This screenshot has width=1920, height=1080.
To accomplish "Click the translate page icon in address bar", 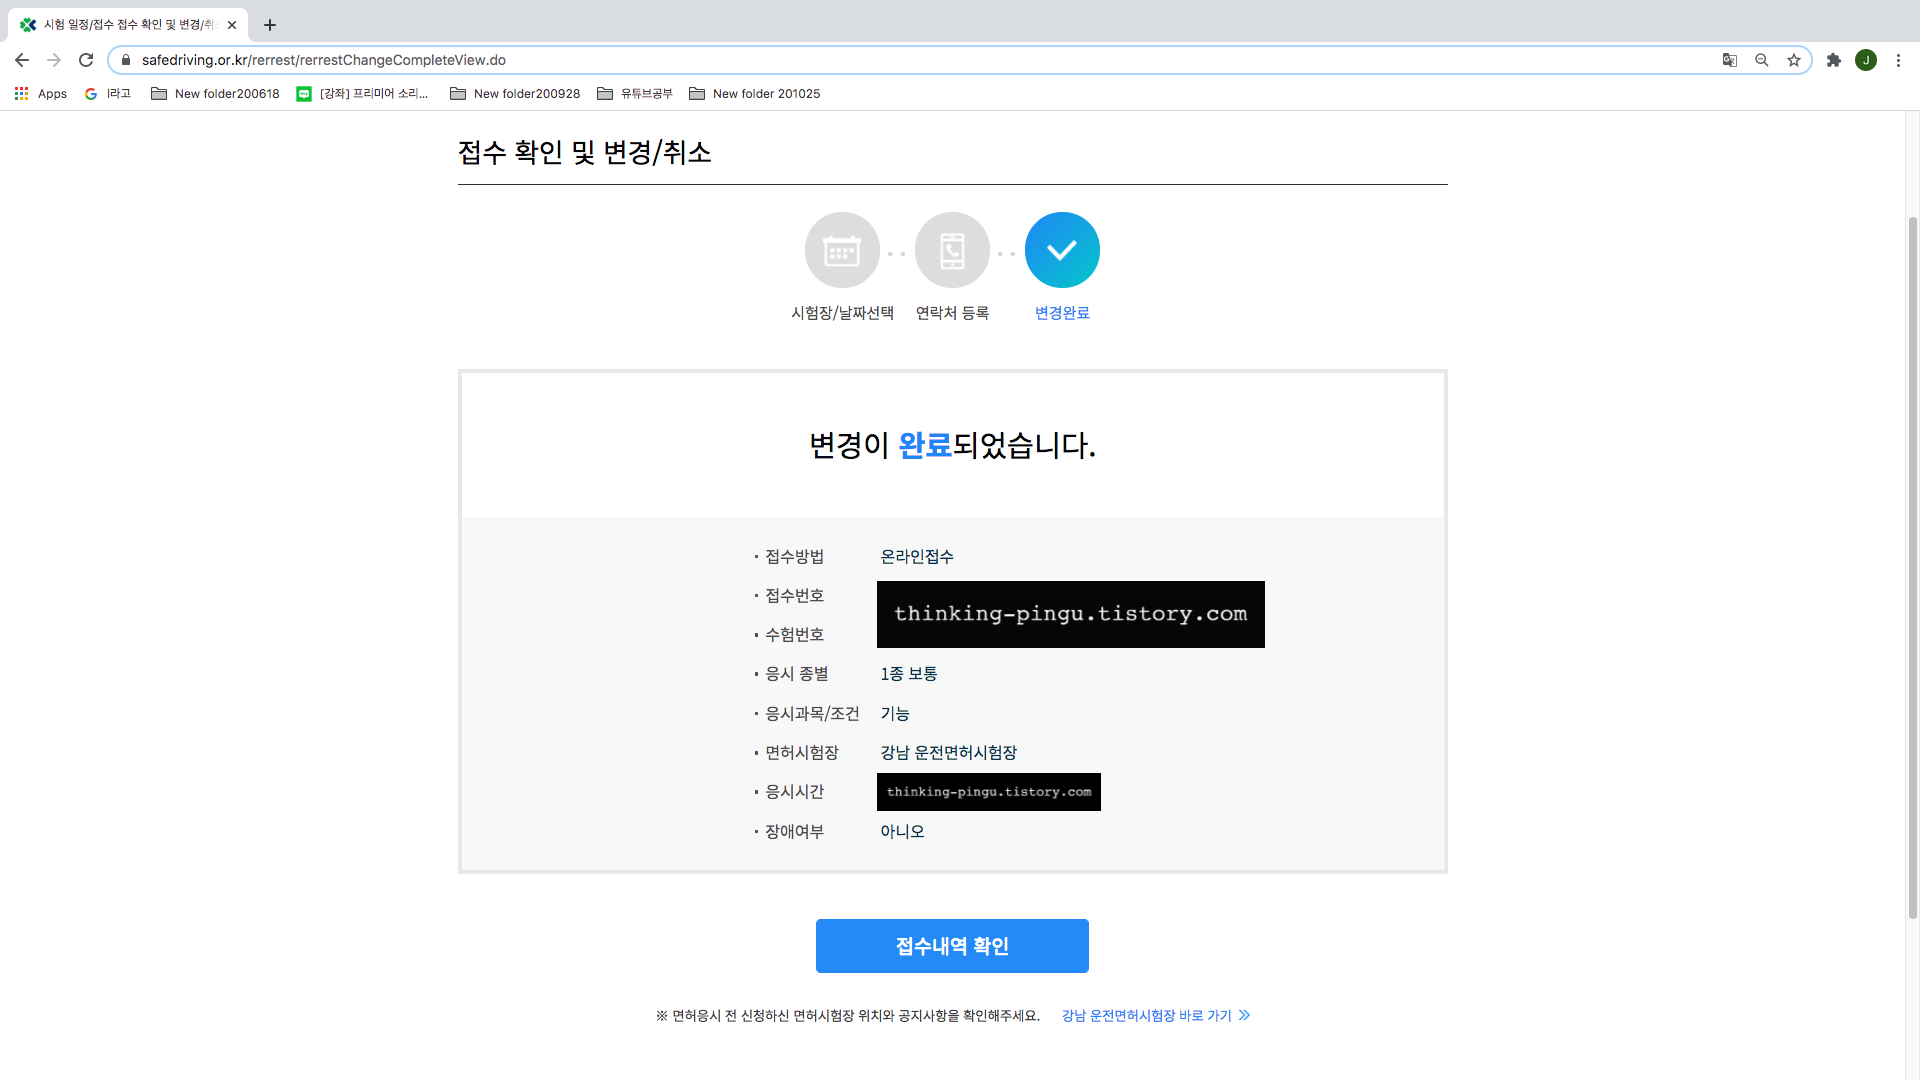I will coord(1729,60).
